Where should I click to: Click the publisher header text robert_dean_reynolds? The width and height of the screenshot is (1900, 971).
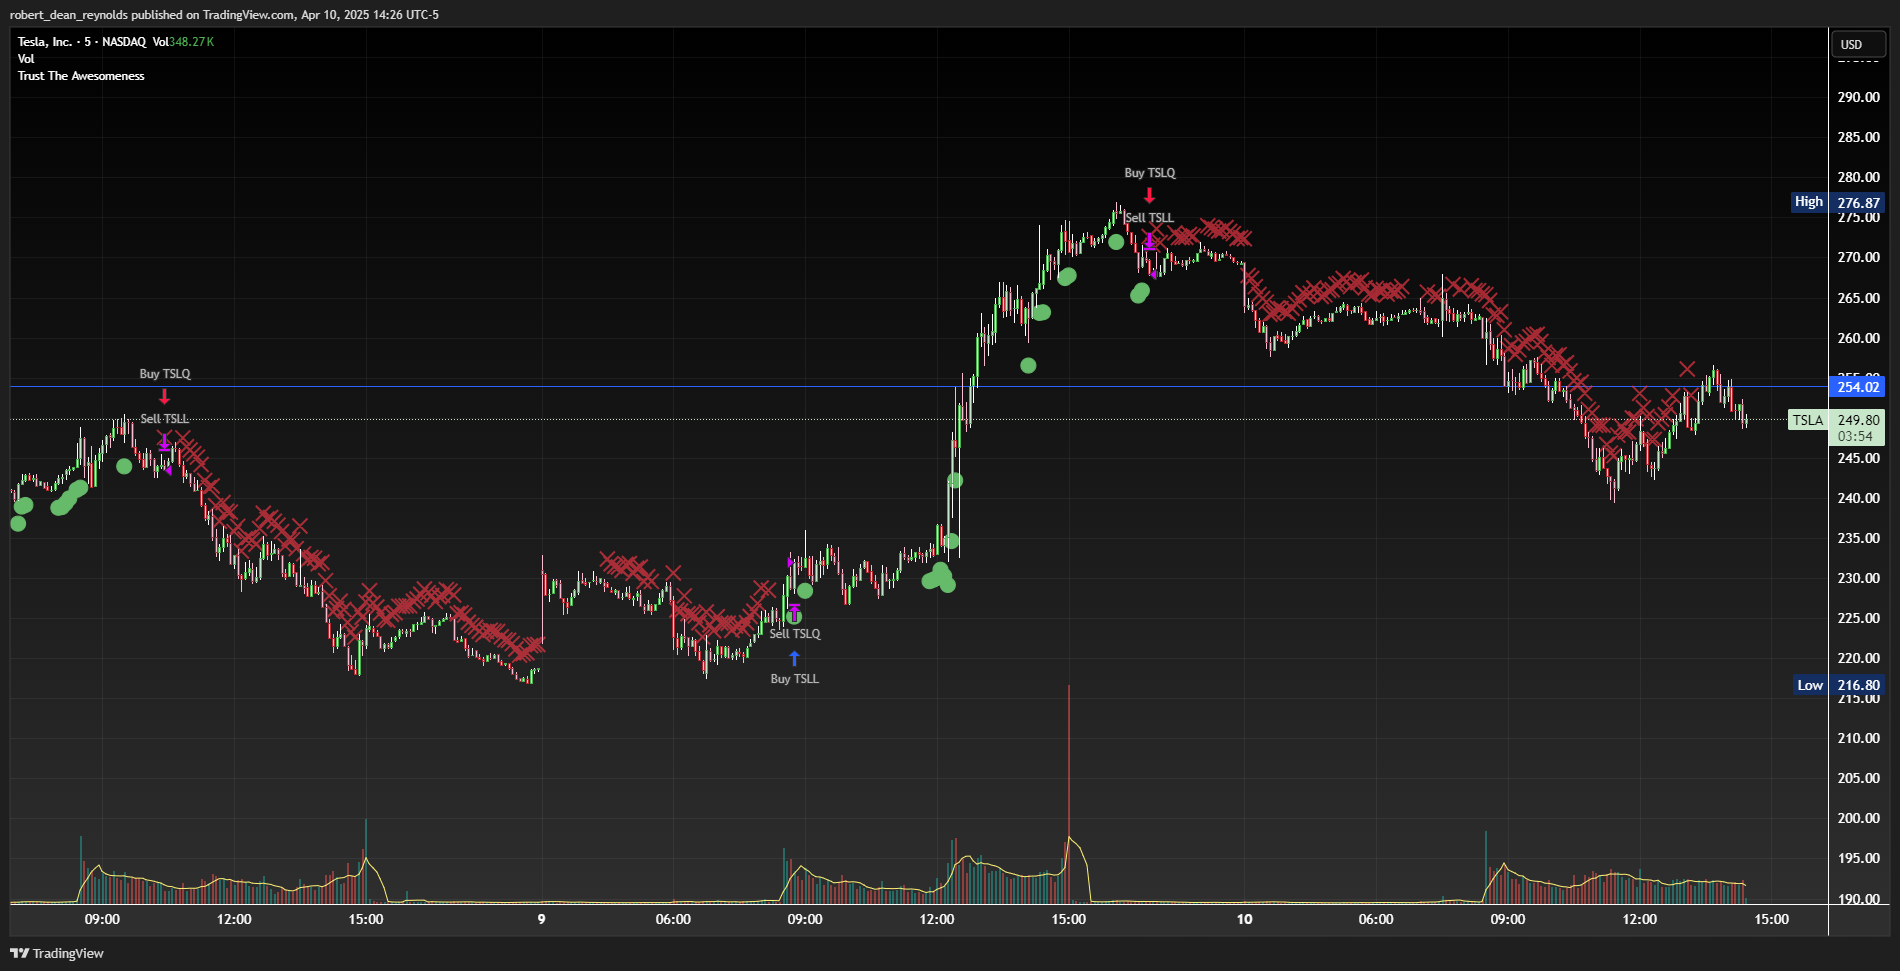[69, 15]
